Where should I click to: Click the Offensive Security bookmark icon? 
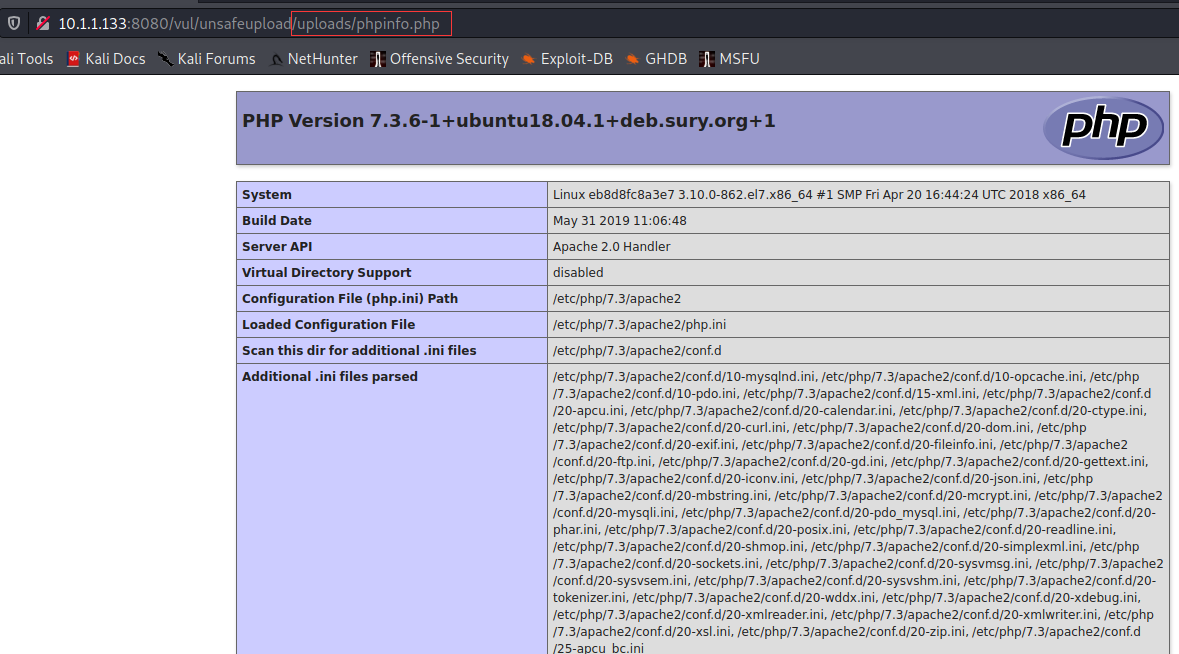pyautogui.click(x=377, y=59)
